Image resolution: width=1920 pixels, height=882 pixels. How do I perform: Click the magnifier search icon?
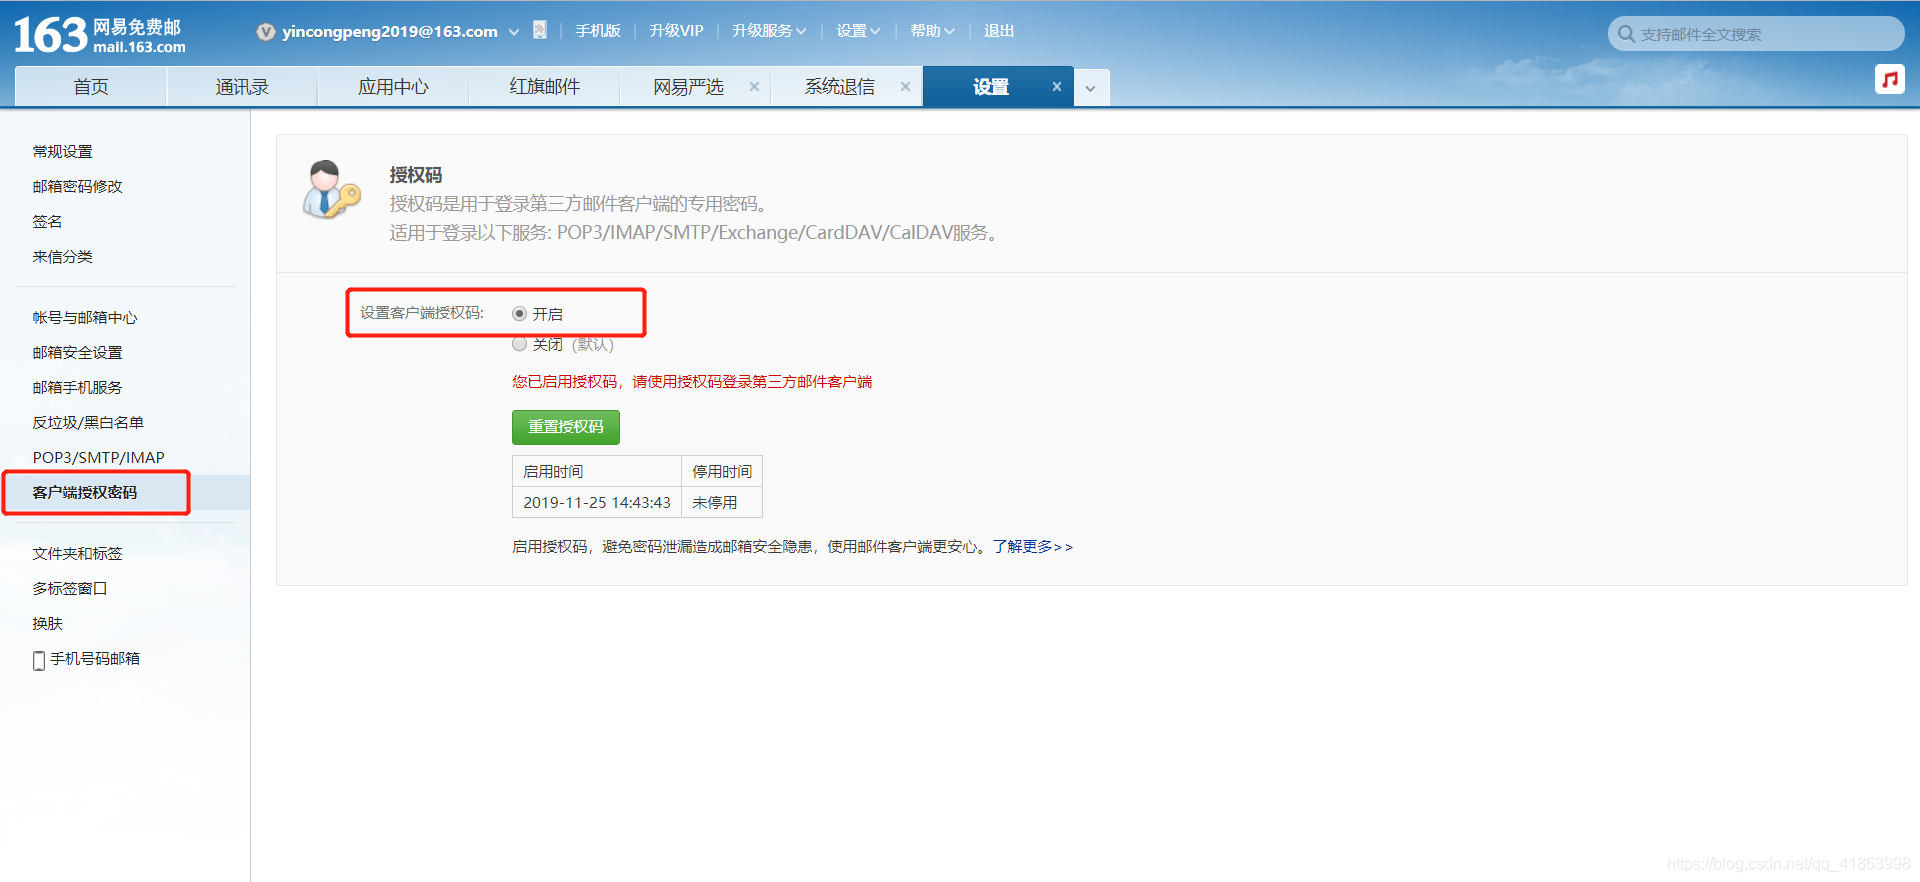(1626, 34)
